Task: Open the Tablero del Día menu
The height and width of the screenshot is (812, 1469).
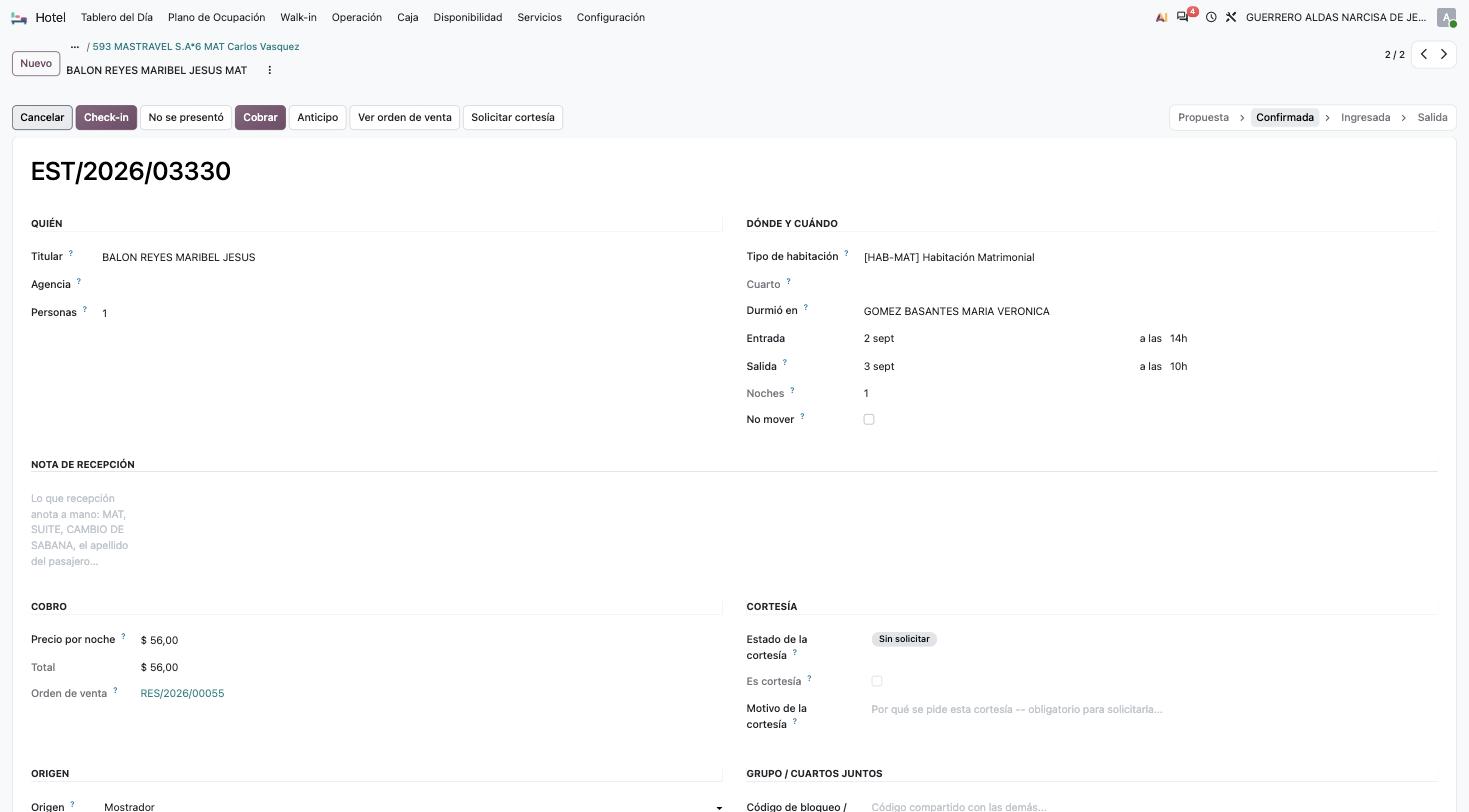Action: point(117,18)
